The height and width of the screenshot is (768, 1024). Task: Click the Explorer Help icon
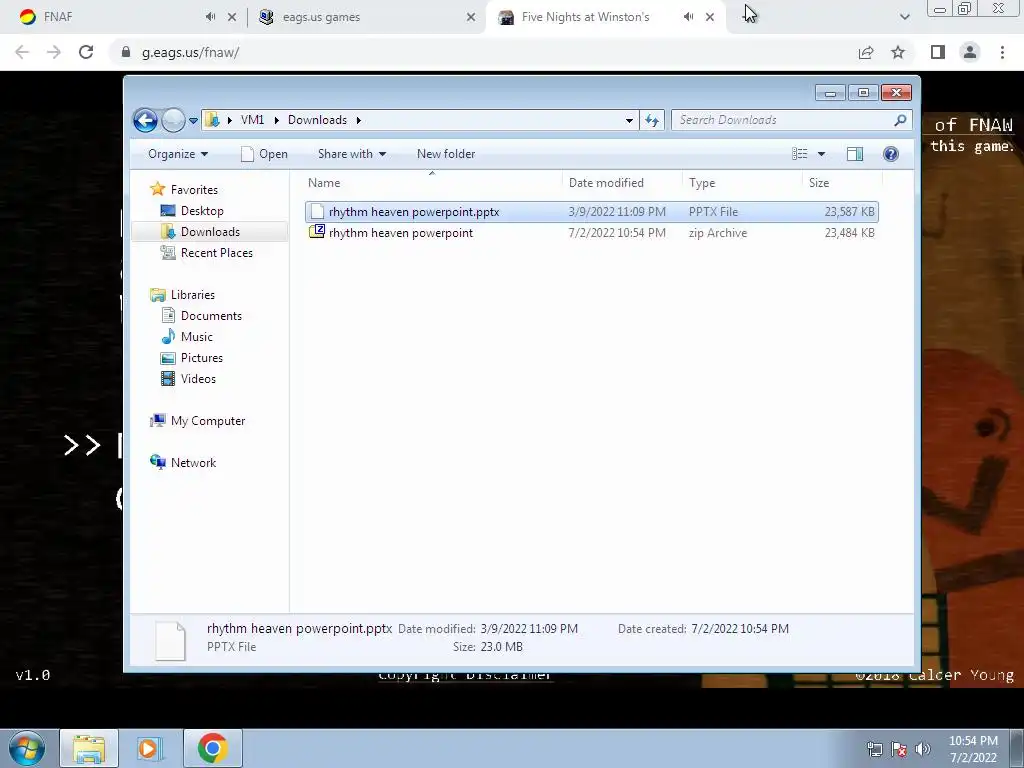[x=891, y=154]
